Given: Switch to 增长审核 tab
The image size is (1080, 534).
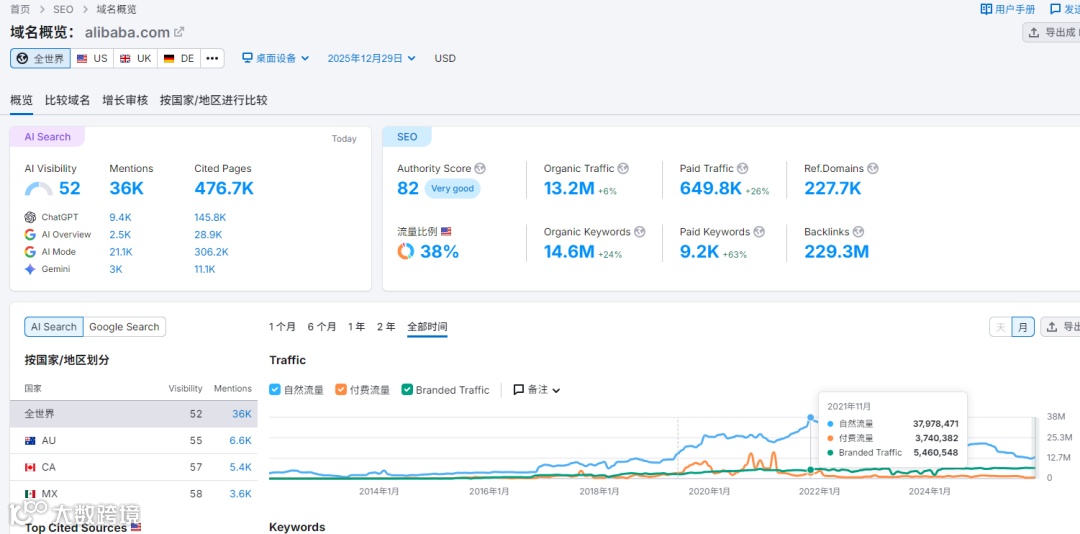Looking at the screenshot, I should [x=125, y=100].
